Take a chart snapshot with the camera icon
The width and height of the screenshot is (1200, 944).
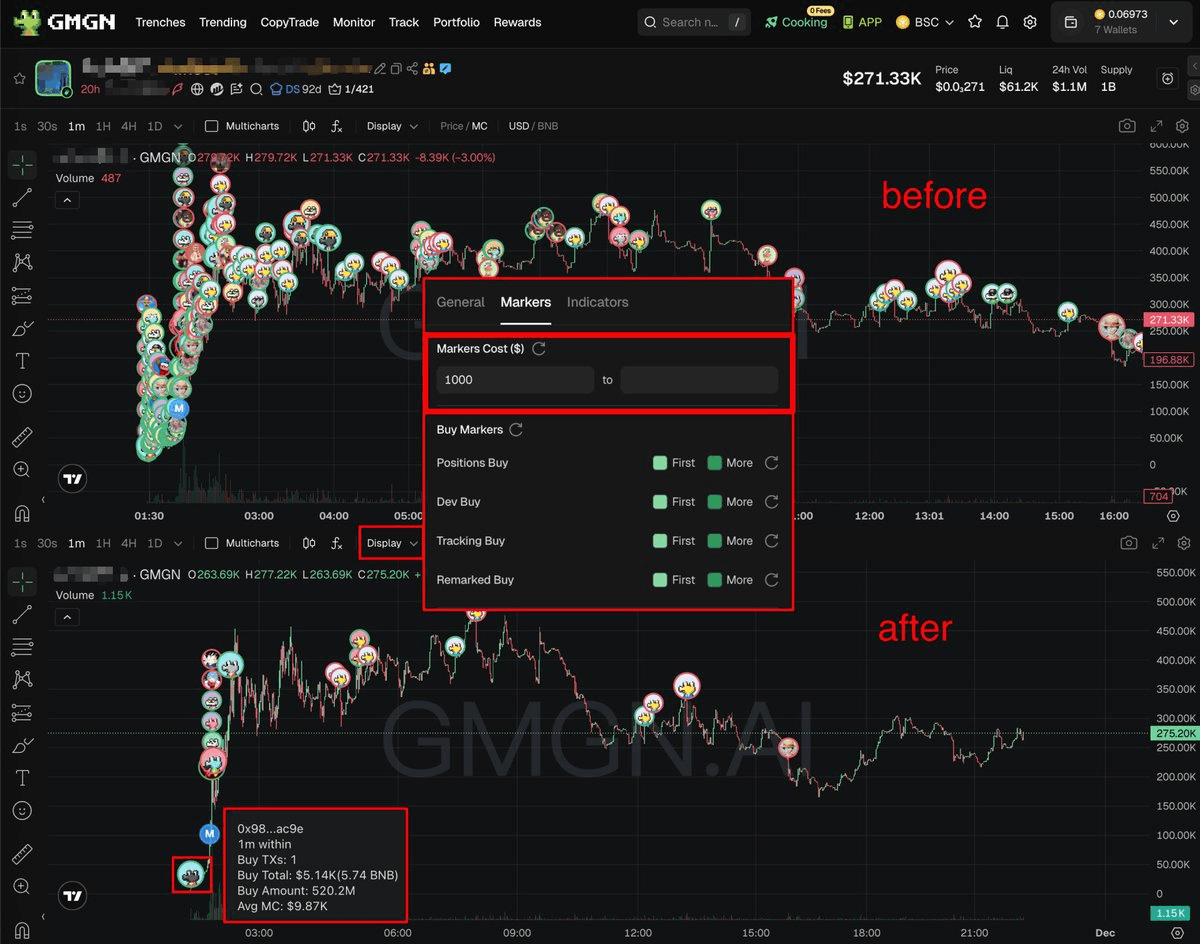1127,126
